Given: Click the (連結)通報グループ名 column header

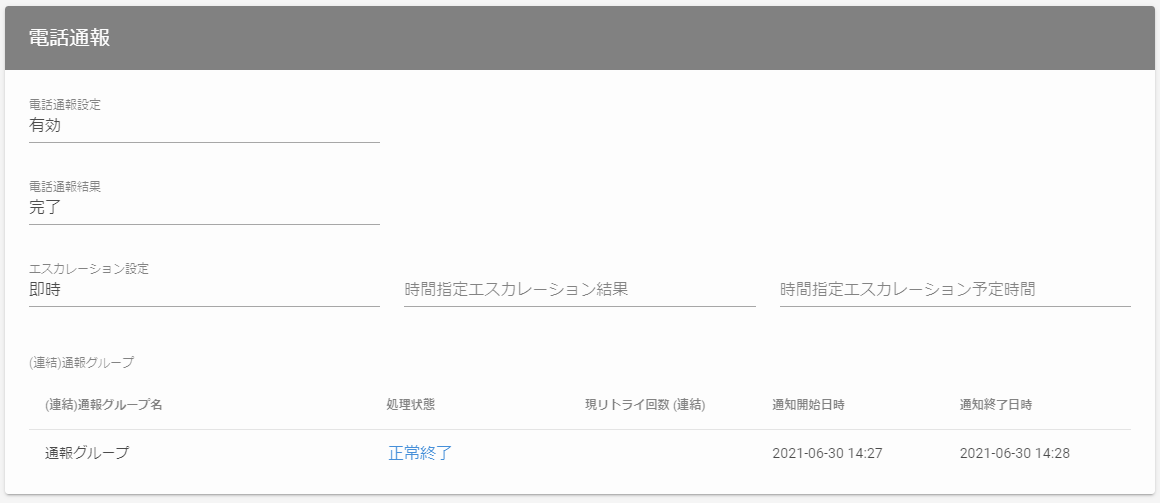Looking at the screenshot, I should (x=104, y=405).
